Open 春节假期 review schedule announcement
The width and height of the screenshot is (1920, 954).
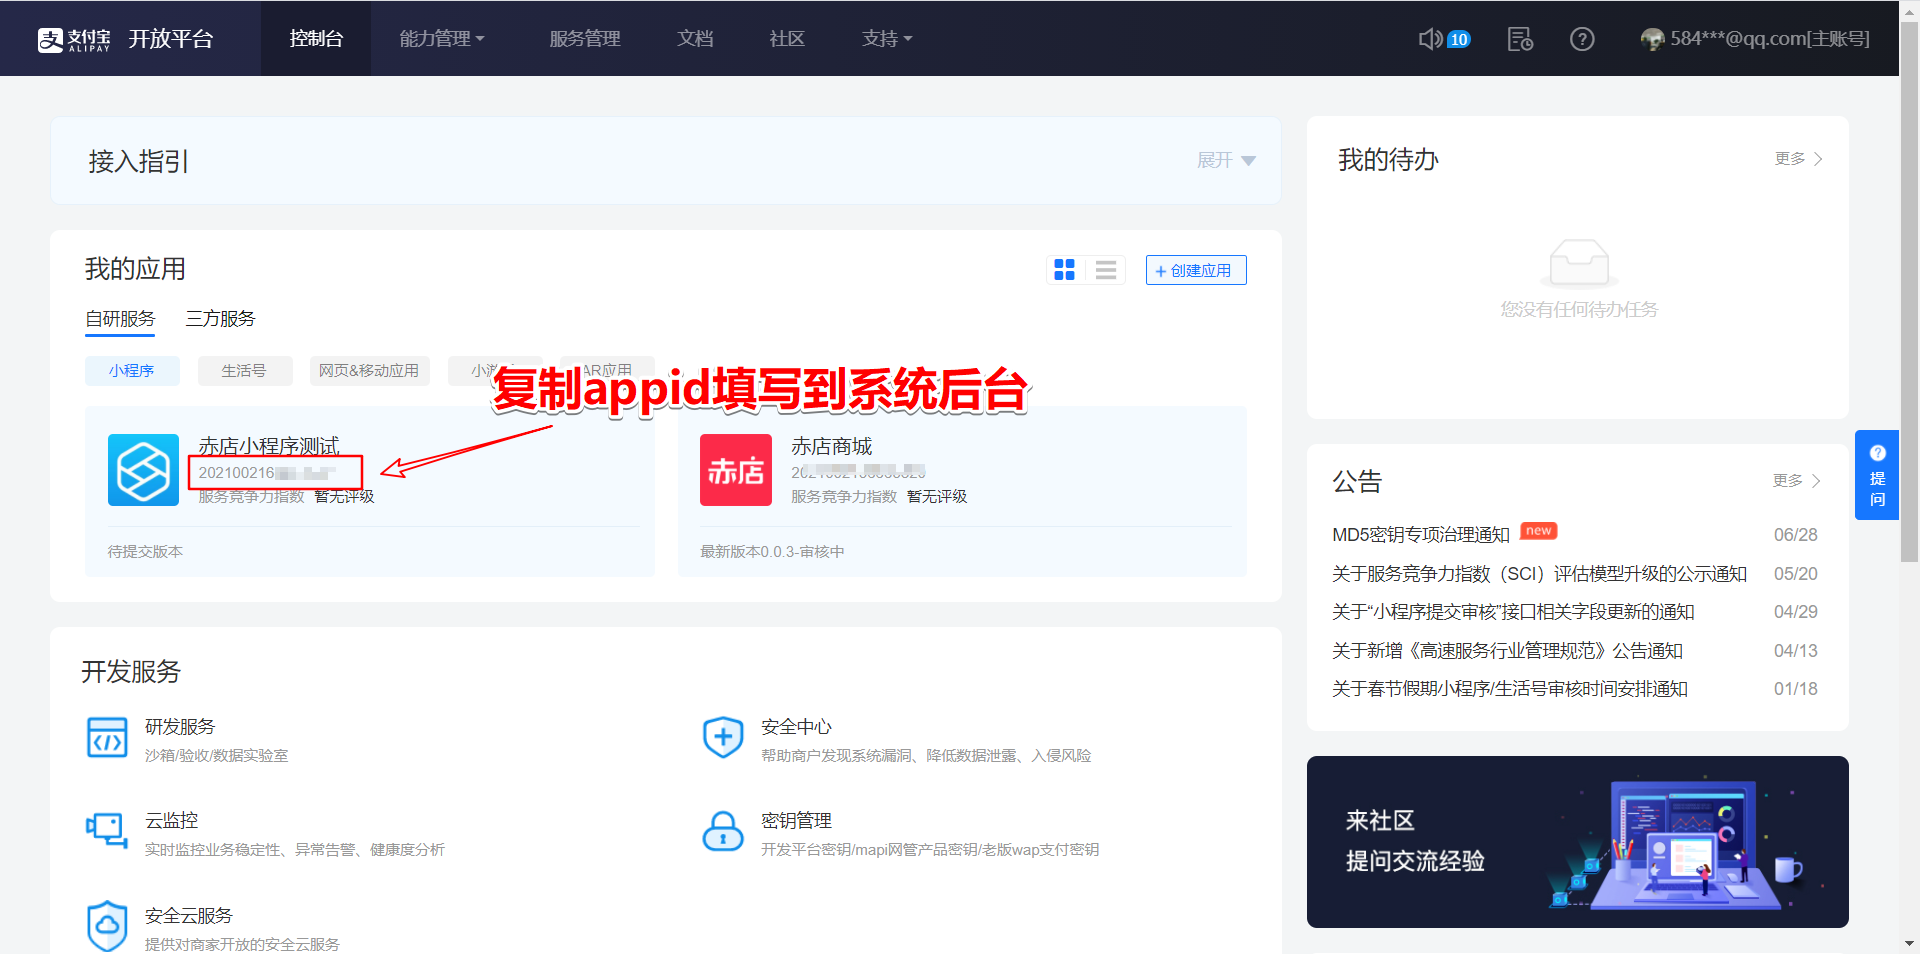pos(1510,689)
